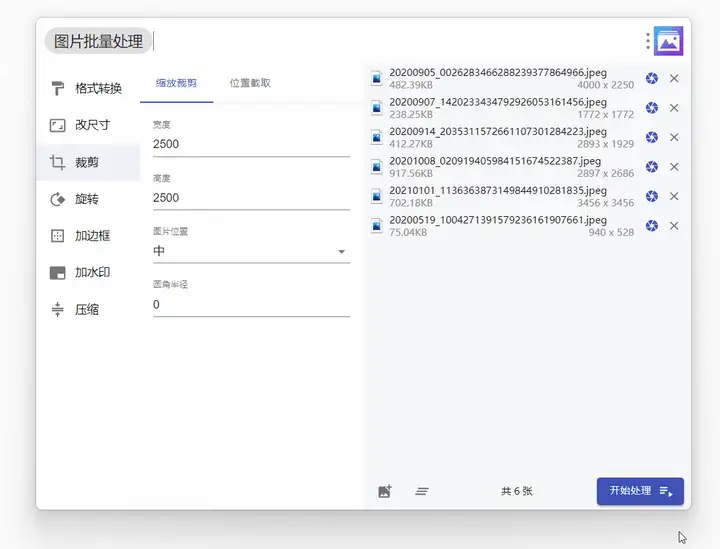The width and height of the screenshot is (720, 549).
Task: Click the purple picture app logo
Action: click(x=669, y=41)
